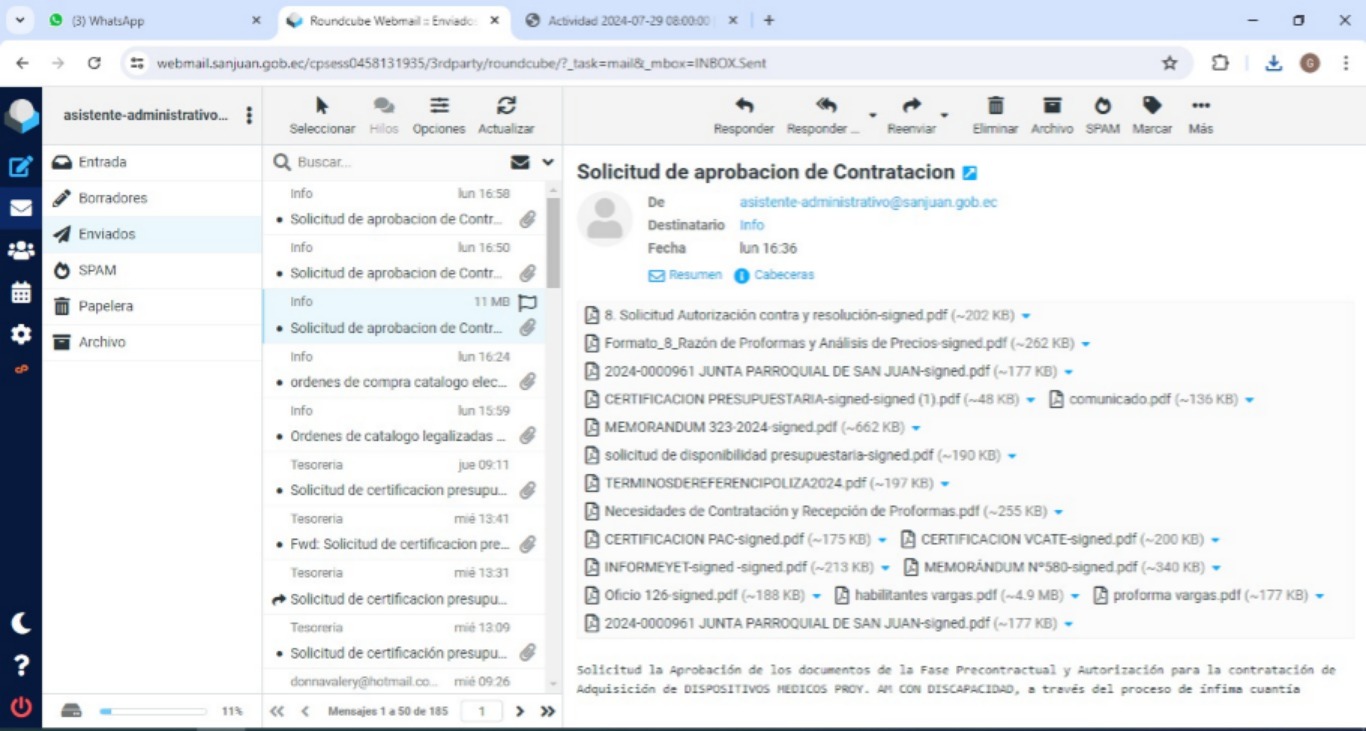
Task: Switch to the WhatsApp browser tab
Action: pyautogui.click(x=150, y=20)
